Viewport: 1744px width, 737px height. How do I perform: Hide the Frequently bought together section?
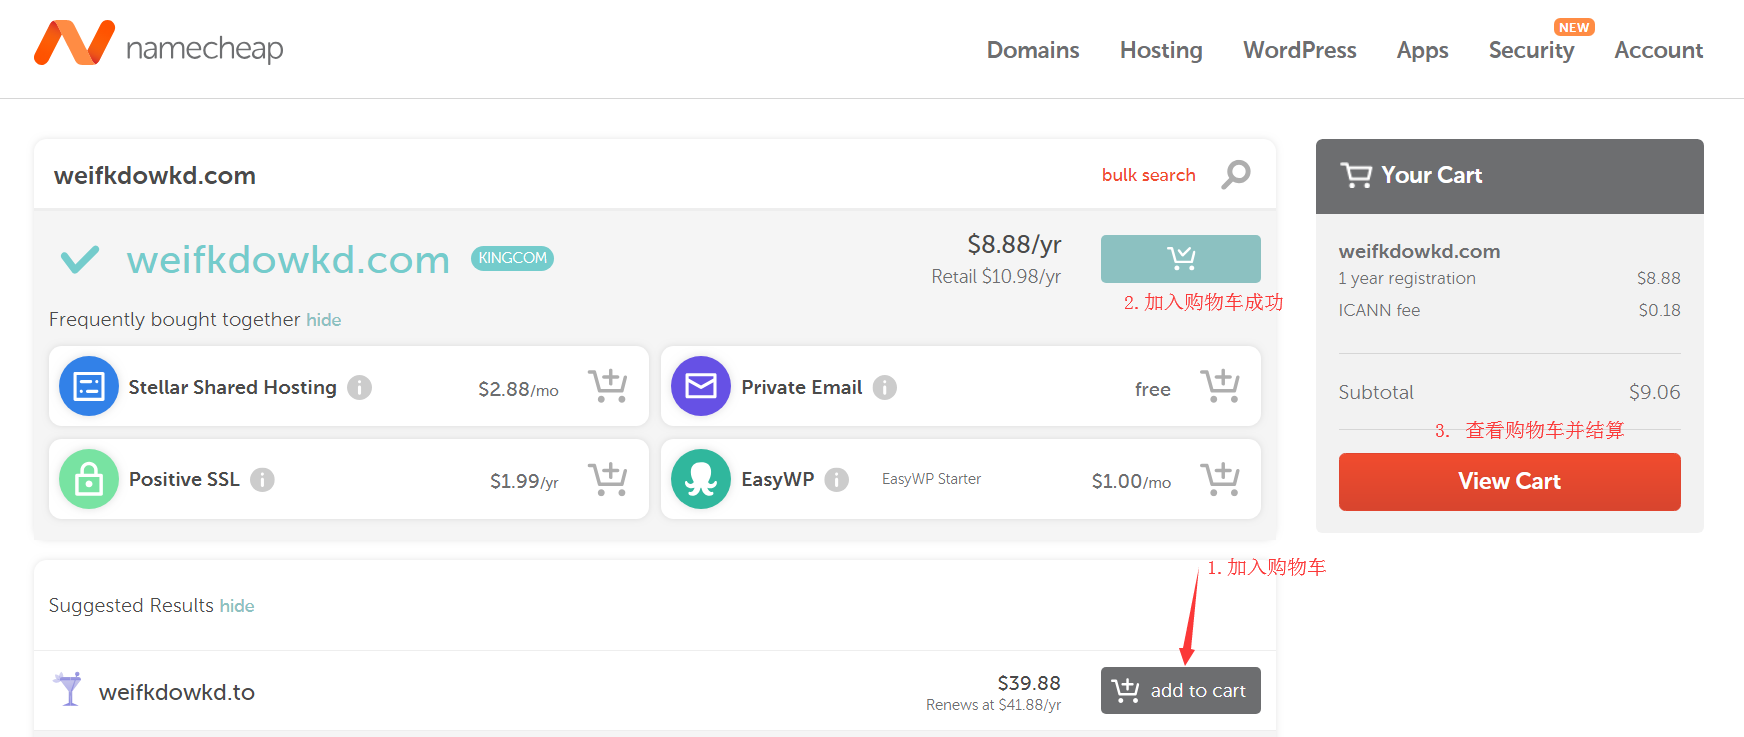point(323,320)
